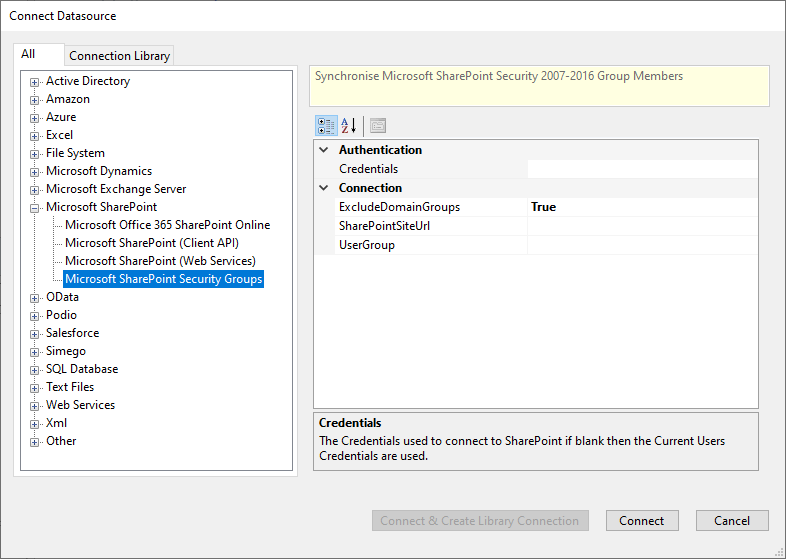Select the Other label

tap(61, 441)
